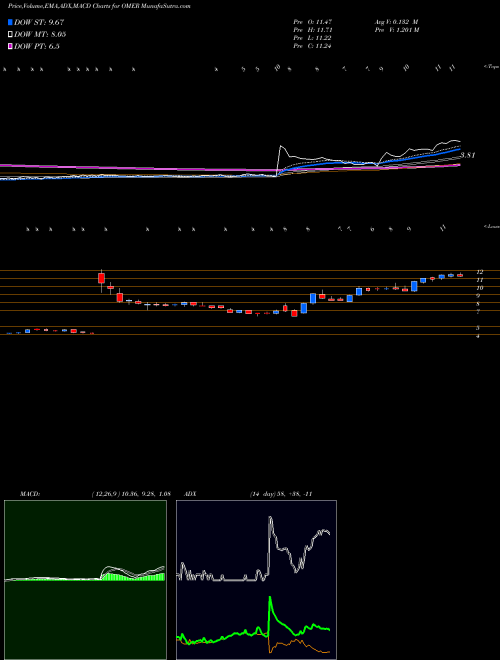Click the '<Lows' label at right edge
500x660 pixels.
[x=491, y=226]
